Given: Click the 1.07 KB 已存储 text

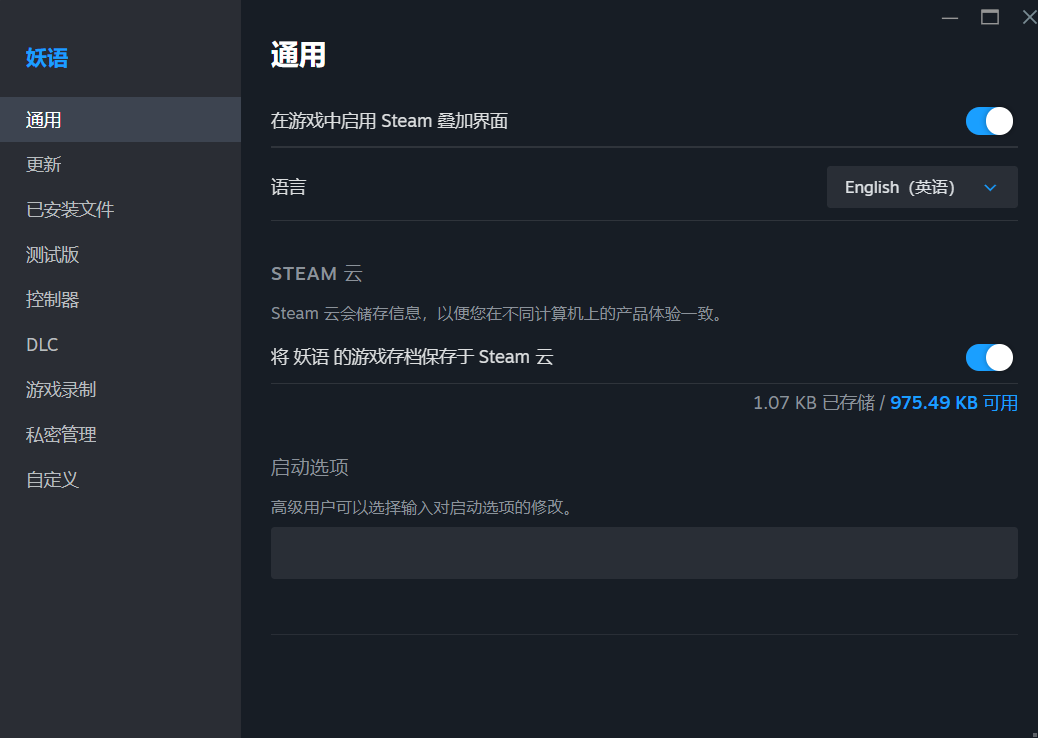Looking at the screenshot, I should (x=814, y=402).
